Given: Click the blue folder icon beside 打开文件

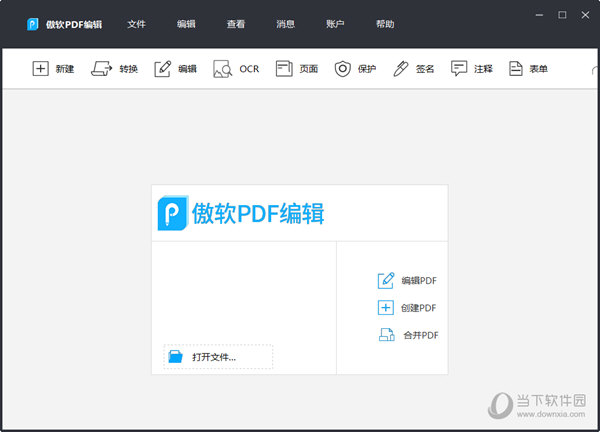Looking at the screenshot, I should pyautogui.click(x=176, y=357).
